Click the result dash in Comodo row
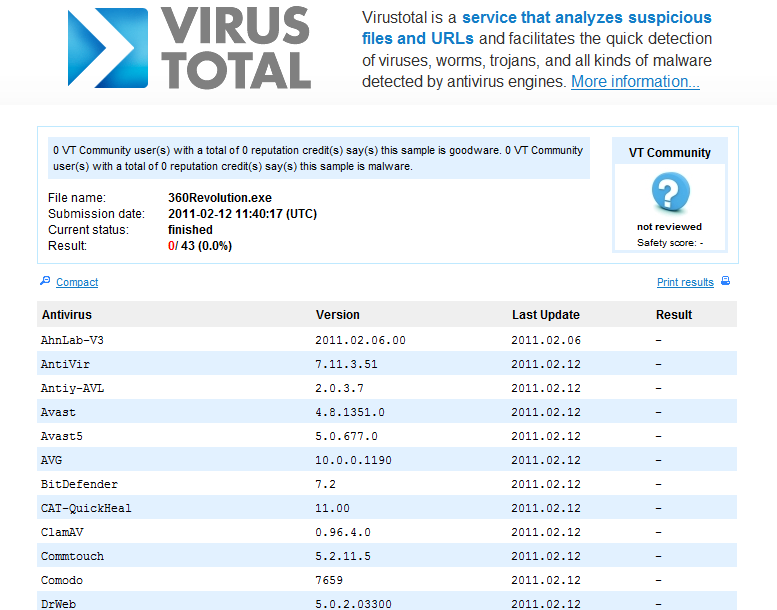777x610 pixels. pos(659,581)
